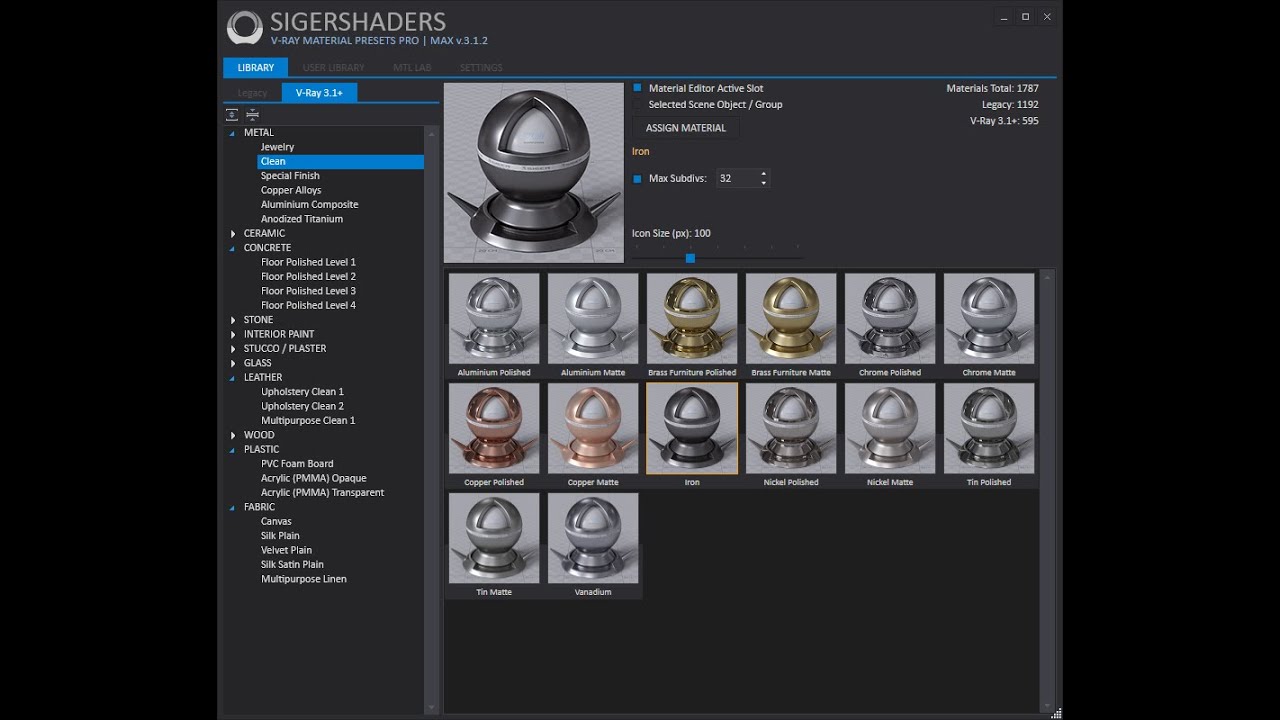Decrease Max Subdivs with down arrow

click(764, 183)
